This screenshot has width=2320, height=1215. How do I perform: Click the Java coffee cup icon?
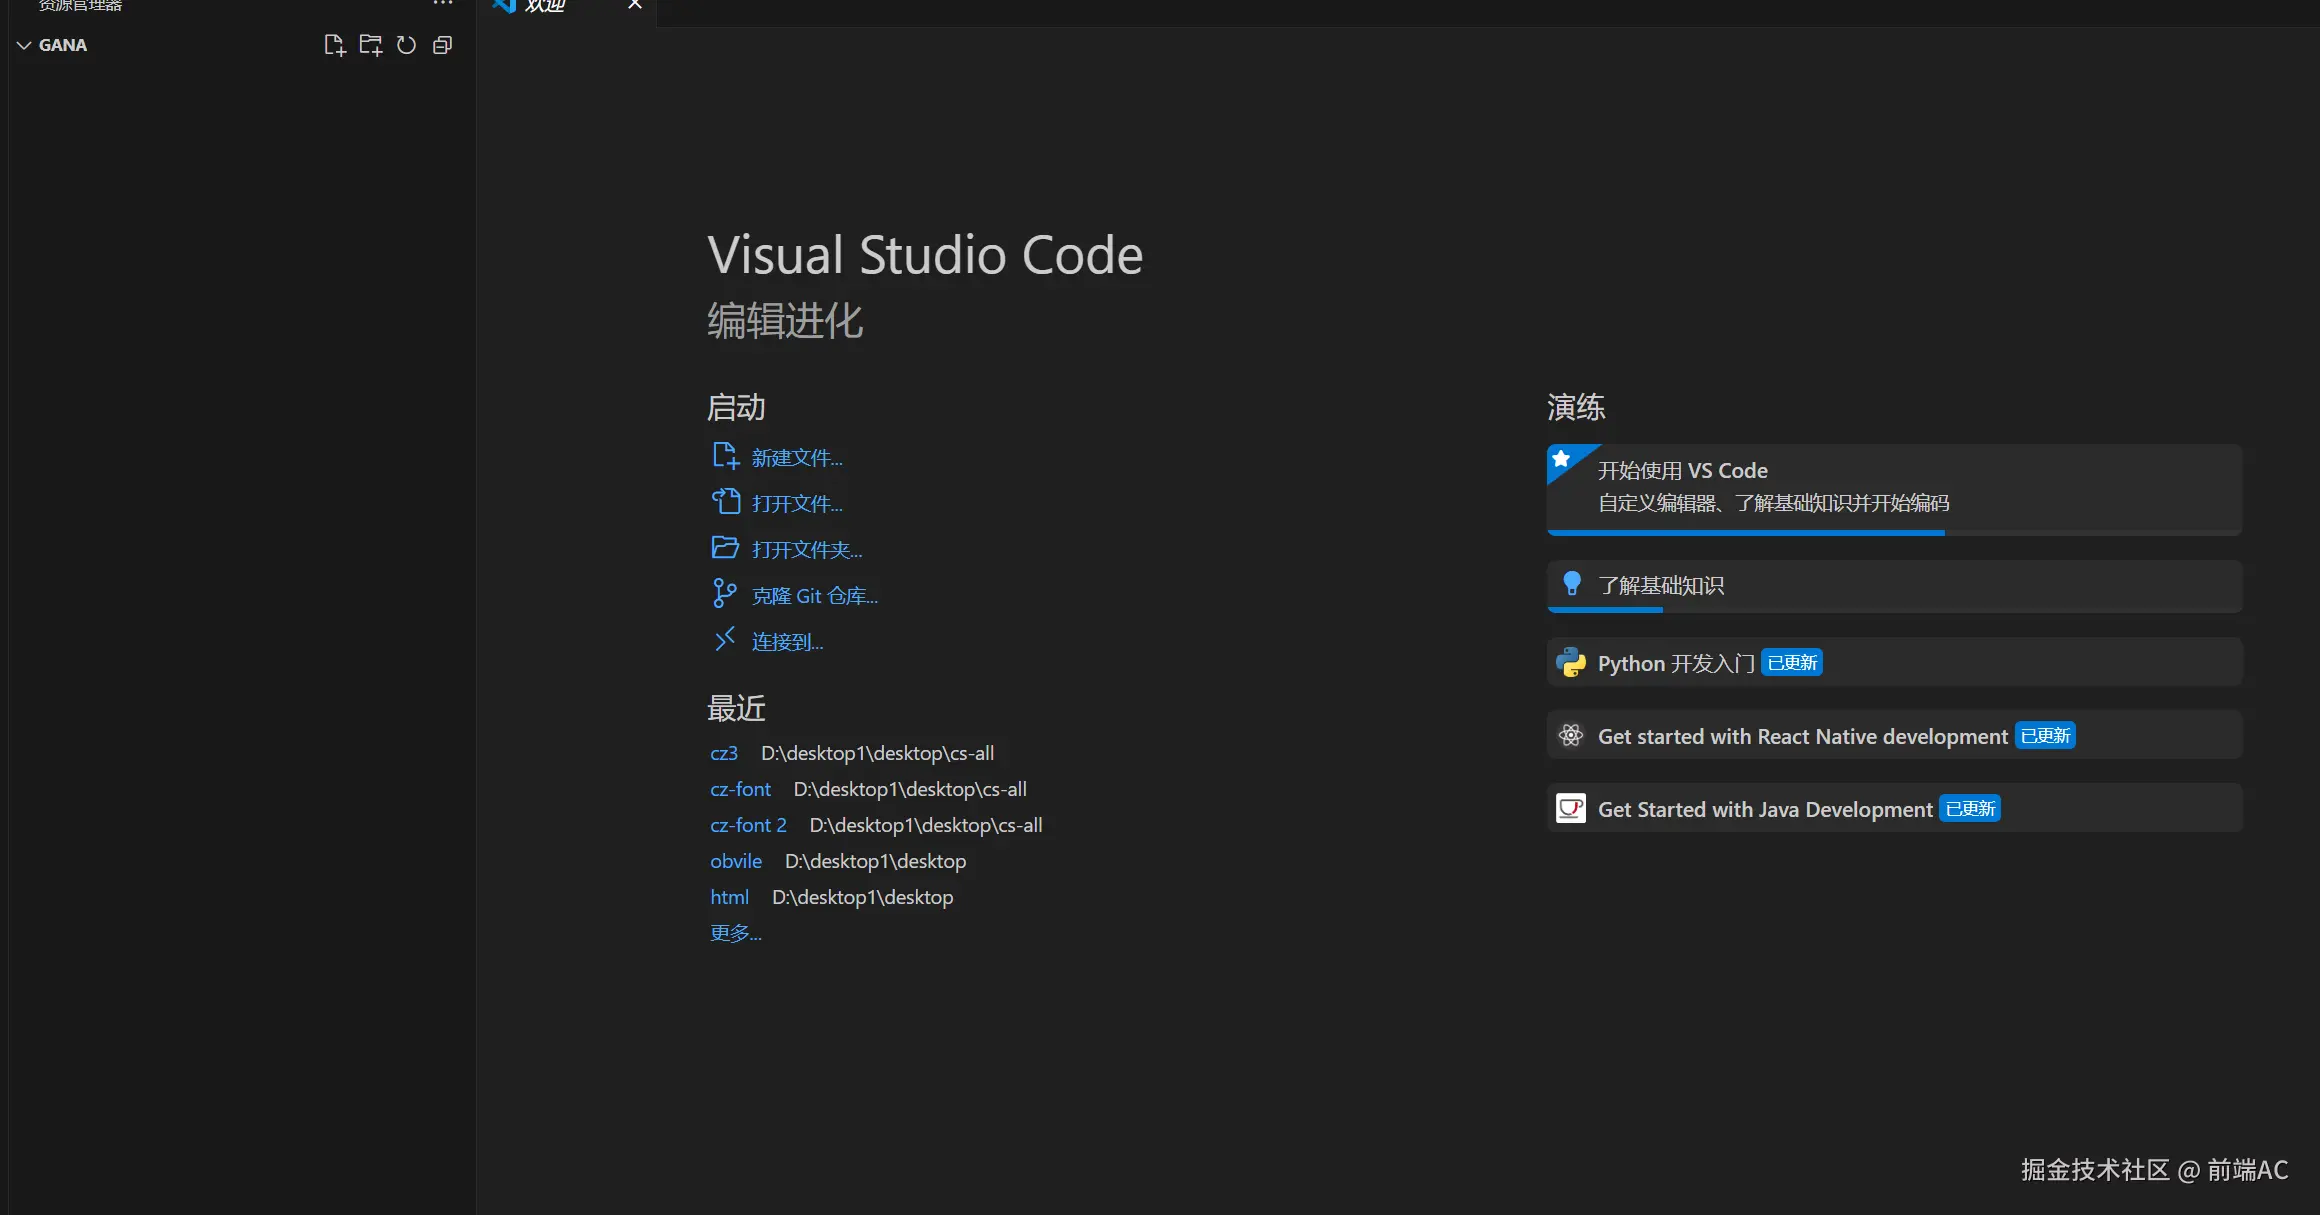(x=1571, y=808)
